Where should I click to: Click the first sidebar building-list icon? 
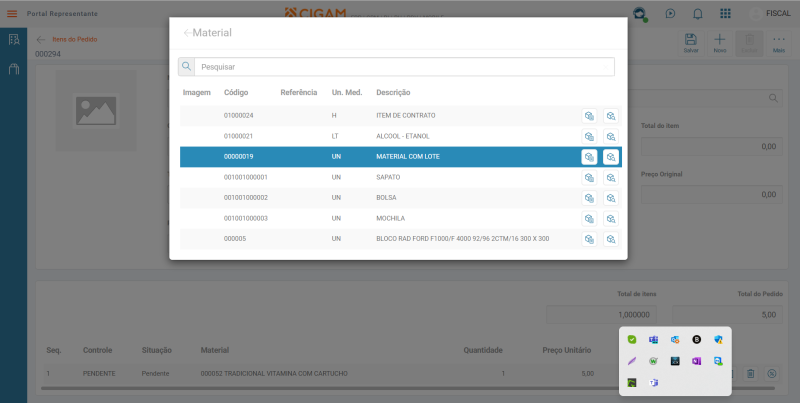coord(14,40)
